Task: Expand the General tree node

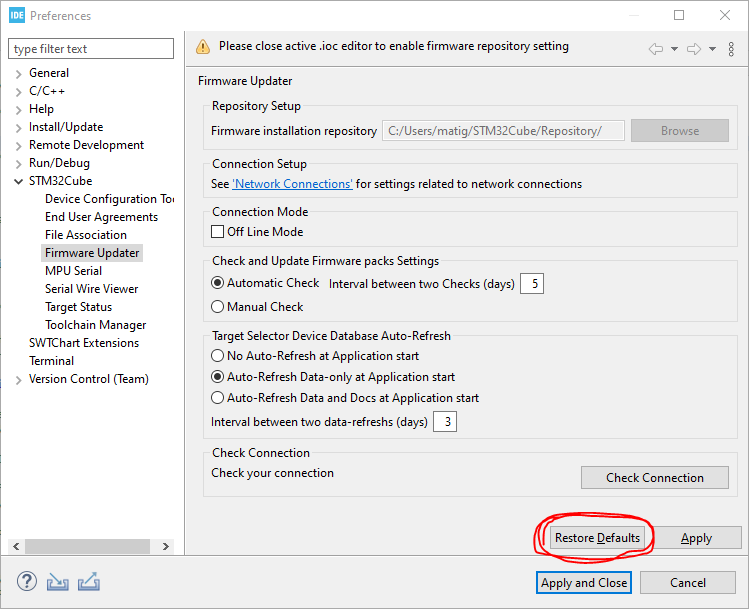Action: point(19,73)
